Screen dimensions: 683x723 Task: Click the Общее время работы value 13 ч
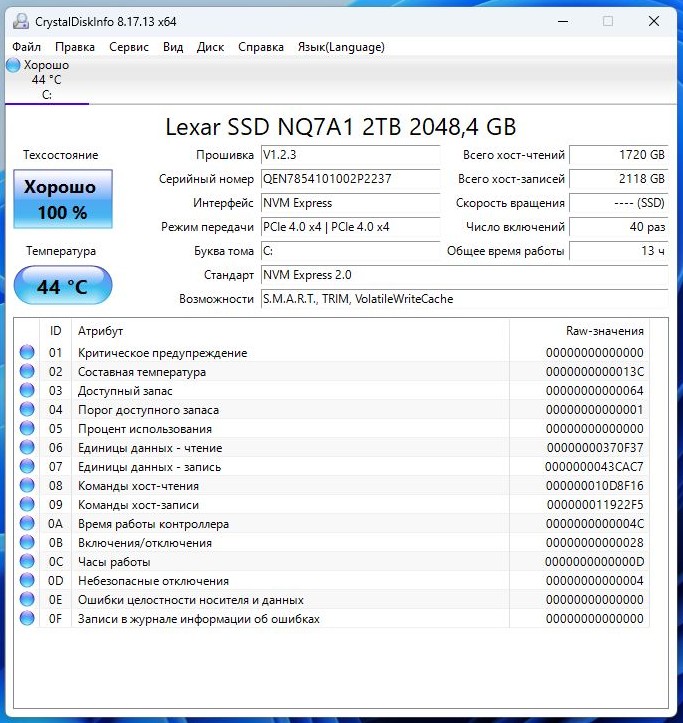619,251
